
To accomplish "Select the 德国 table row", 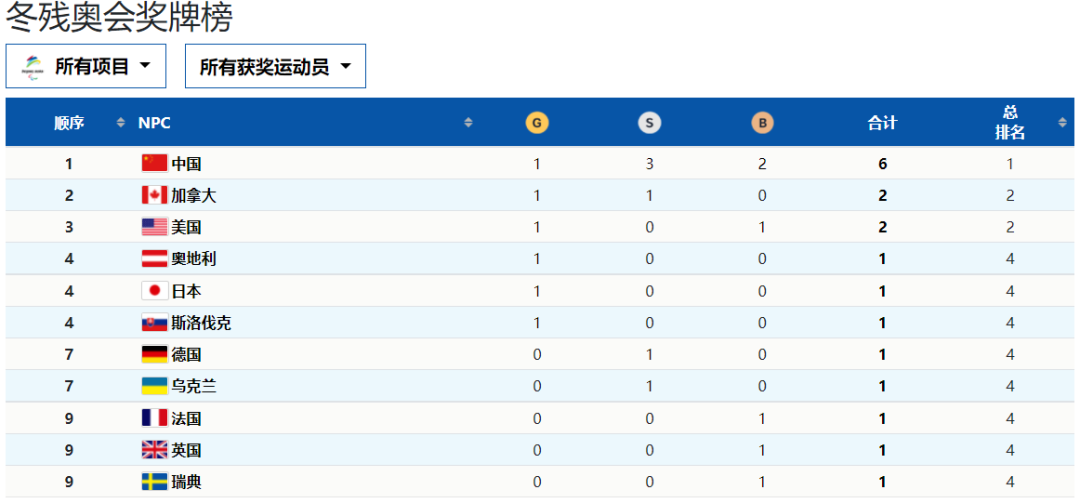I will pos(540,355).
